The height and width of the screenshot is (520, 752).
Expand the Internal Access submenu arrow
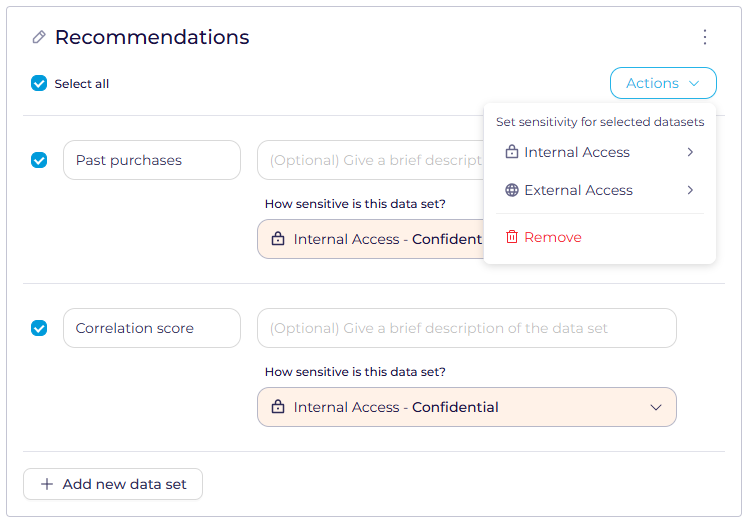coord(690,152)
